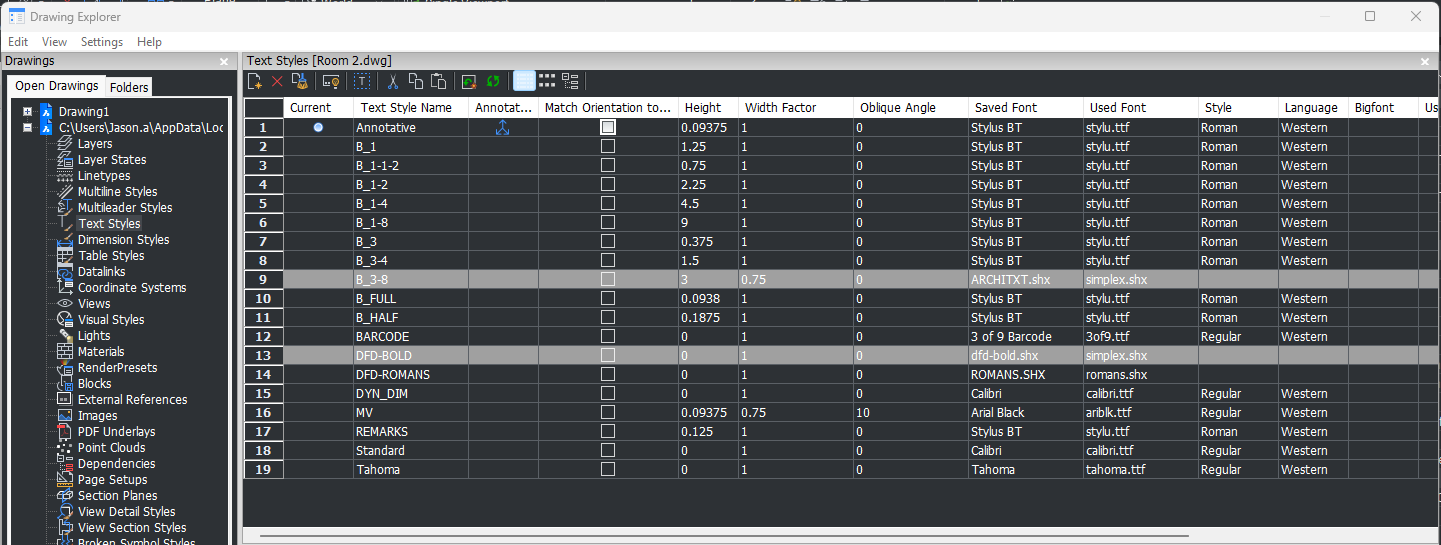The image size is (1441, 545).
Task: Click the Paste clipboard icon
Action: coord(437,81)
